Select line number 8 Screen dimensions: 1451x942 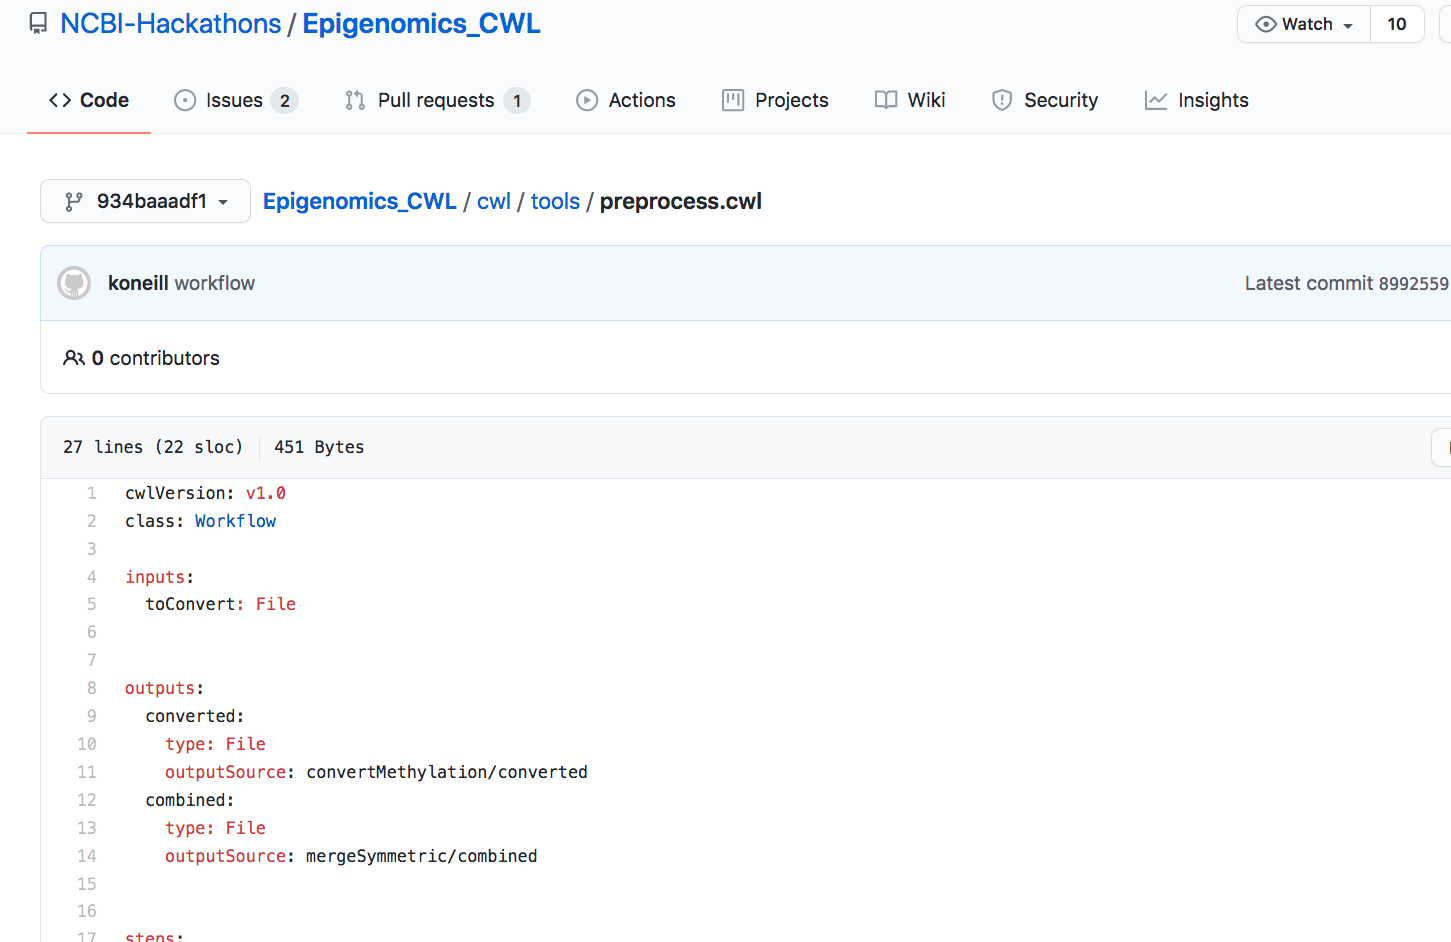point(91,688)
